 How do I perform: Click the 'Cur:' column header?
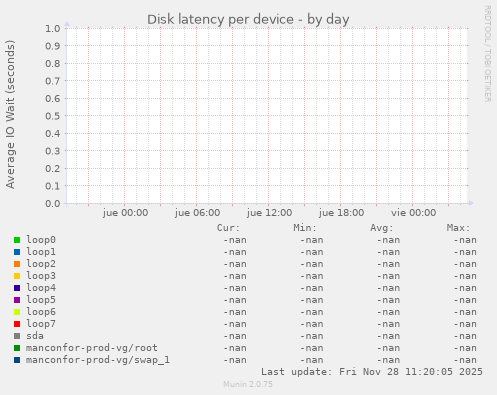(x=228, y=228)
